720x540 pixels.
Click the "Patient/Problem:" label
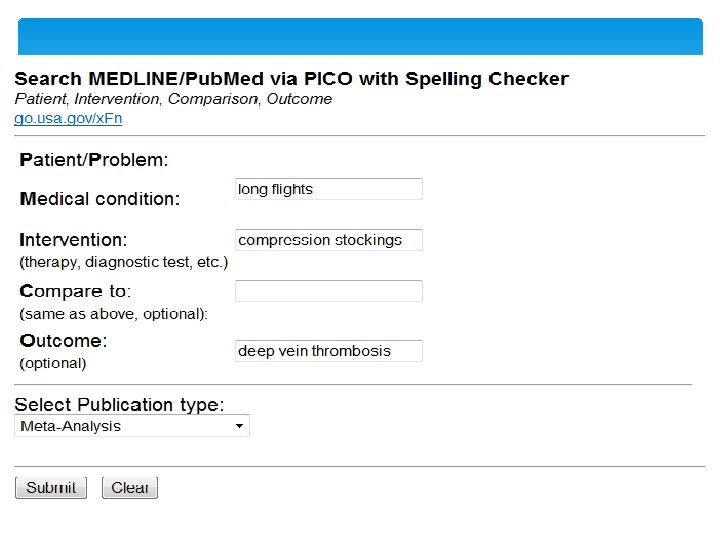tap(95, 160)
